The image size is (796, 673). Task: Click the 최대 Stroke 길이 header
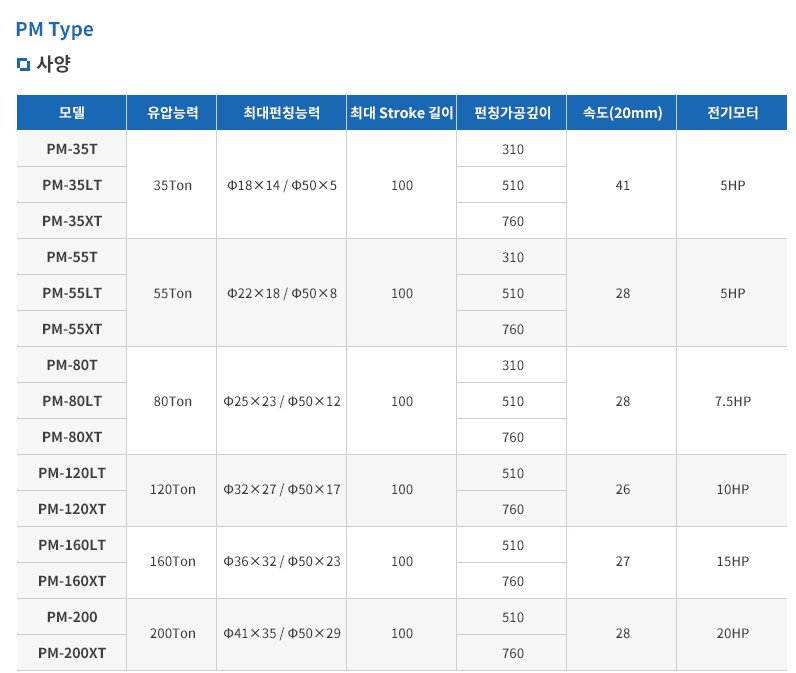(401, 113)
